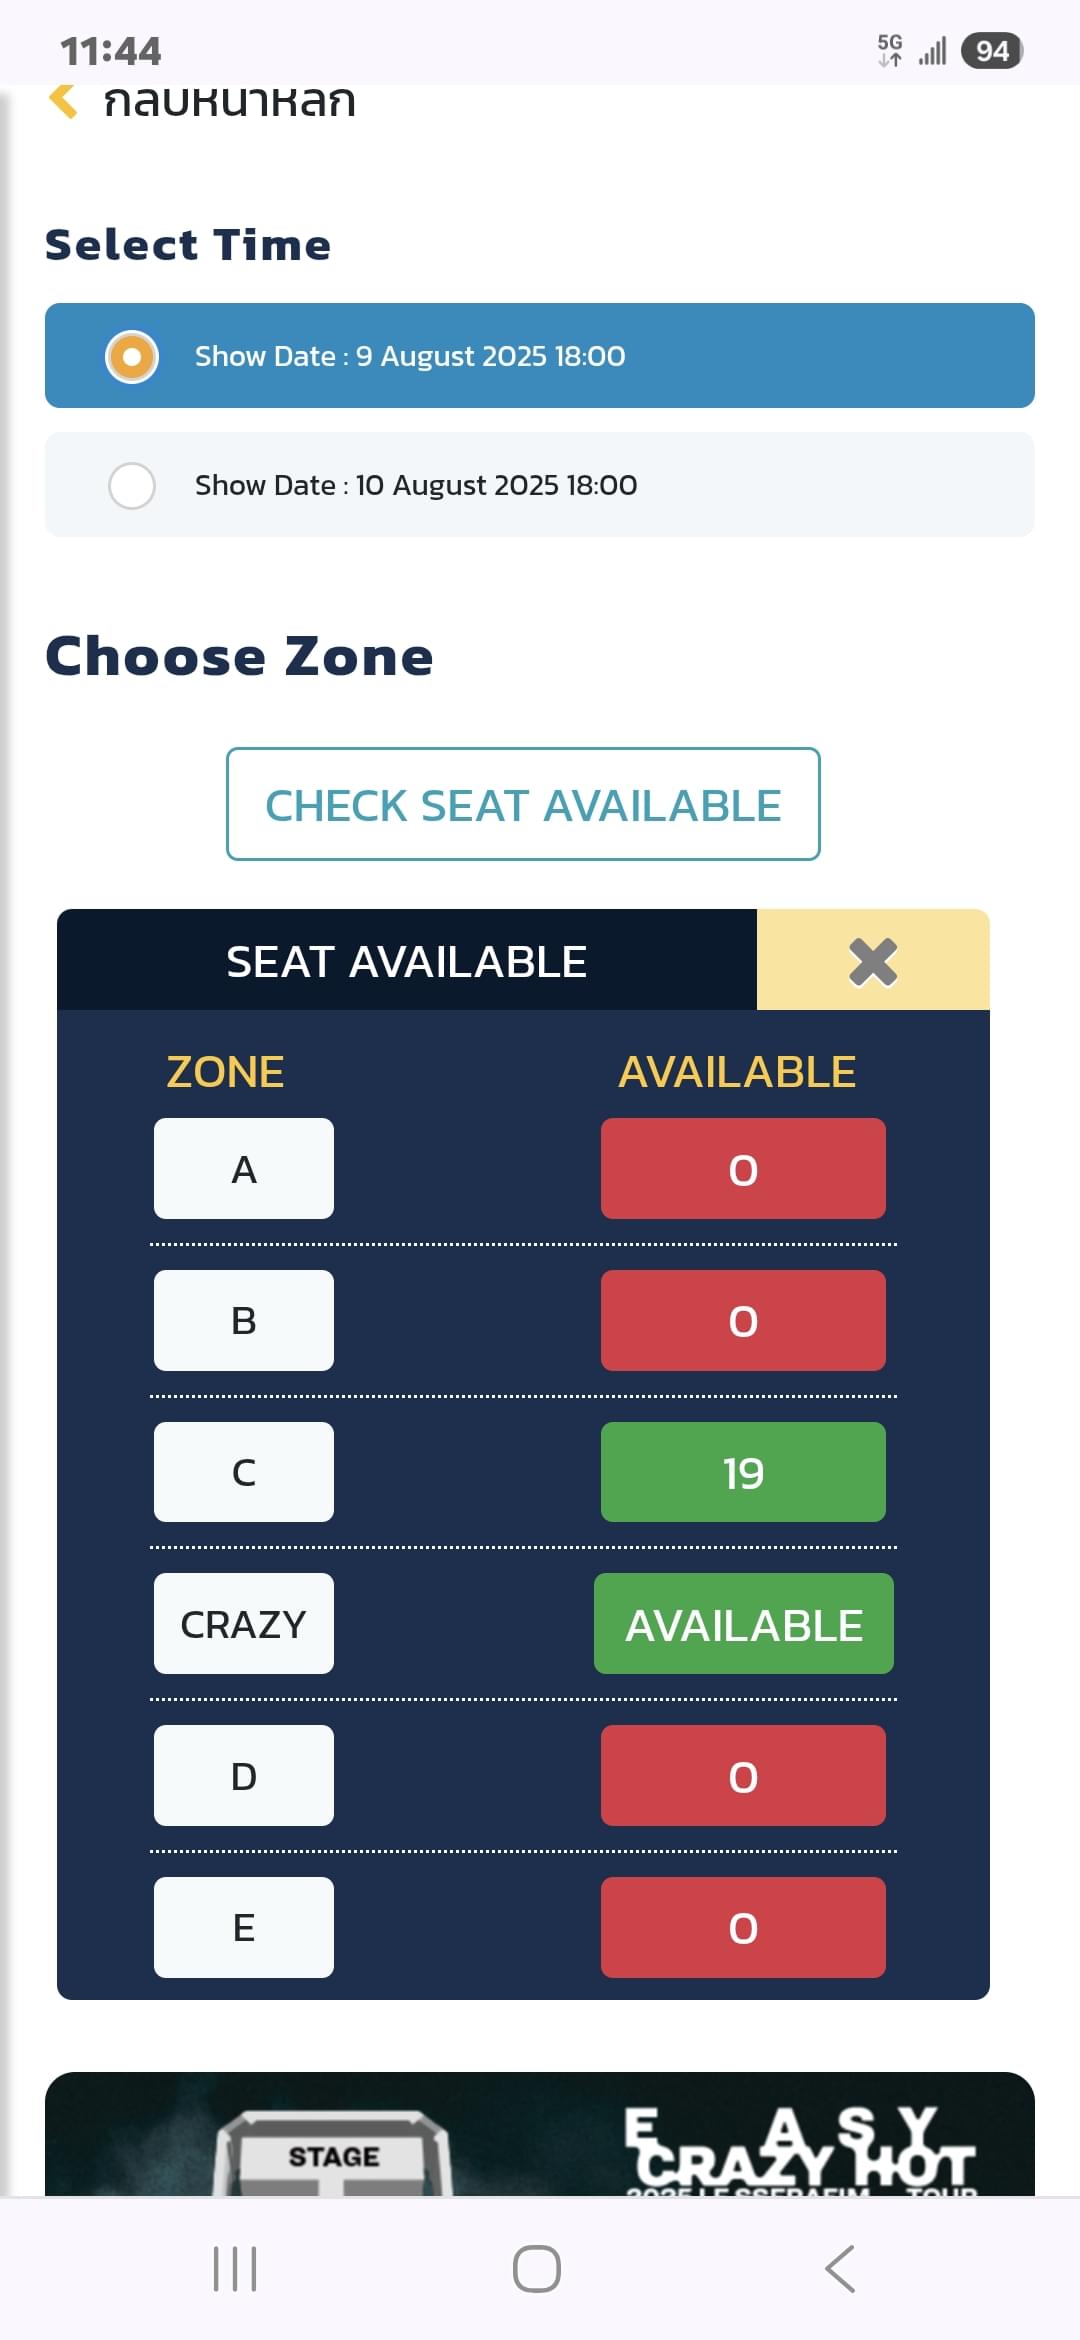Viewport: 1080px width, 2340px height.
Task: Tap the battery indicator in status bar
Action: coord(991,51)
